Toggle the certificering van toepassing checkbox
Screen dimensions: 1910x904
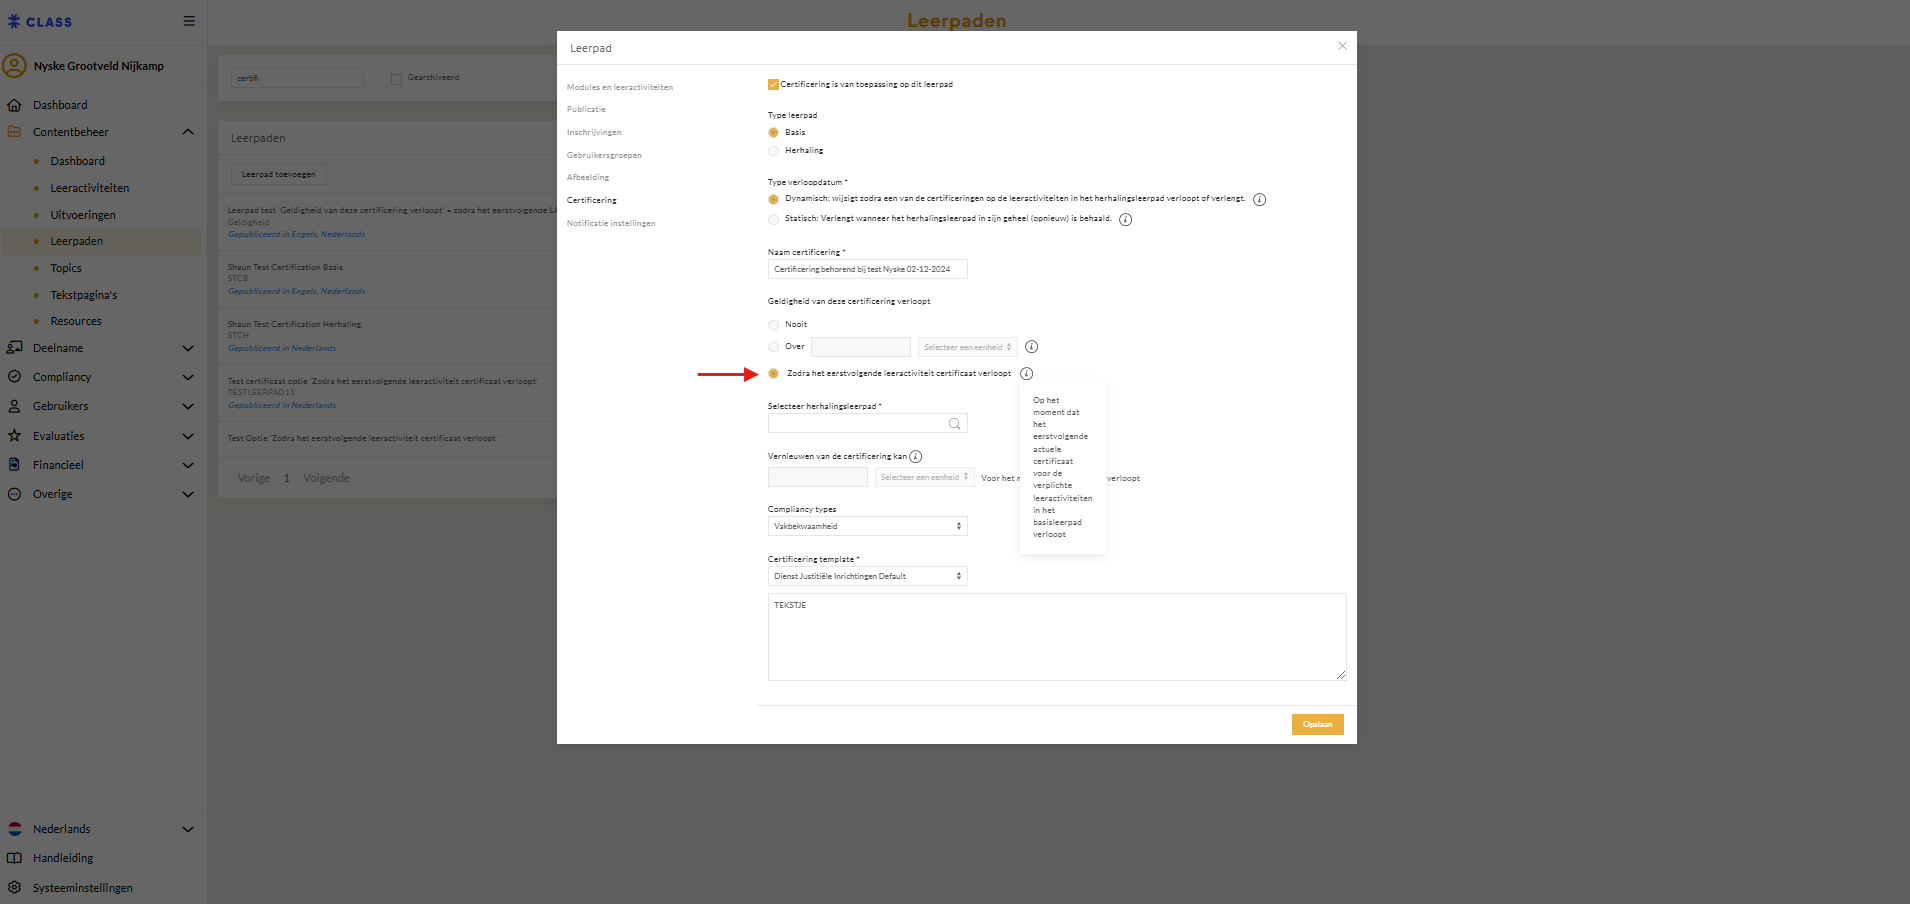point(773,85)
